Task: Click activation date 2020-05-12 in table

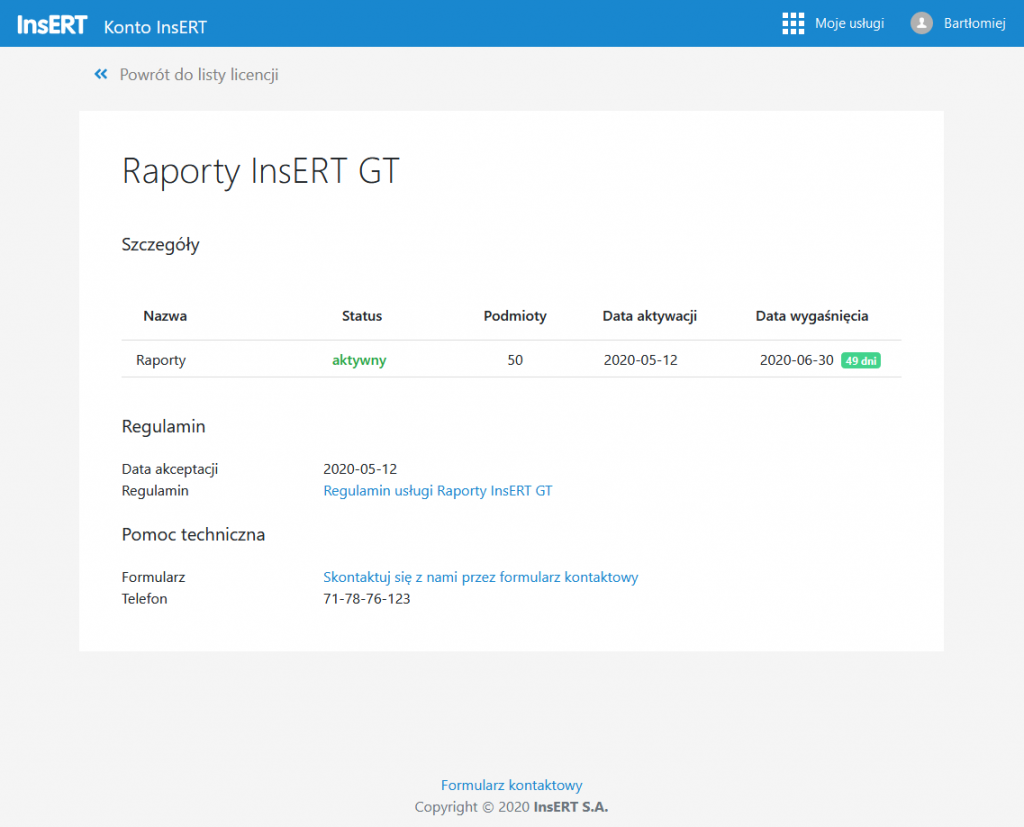Action: (641, 360)
